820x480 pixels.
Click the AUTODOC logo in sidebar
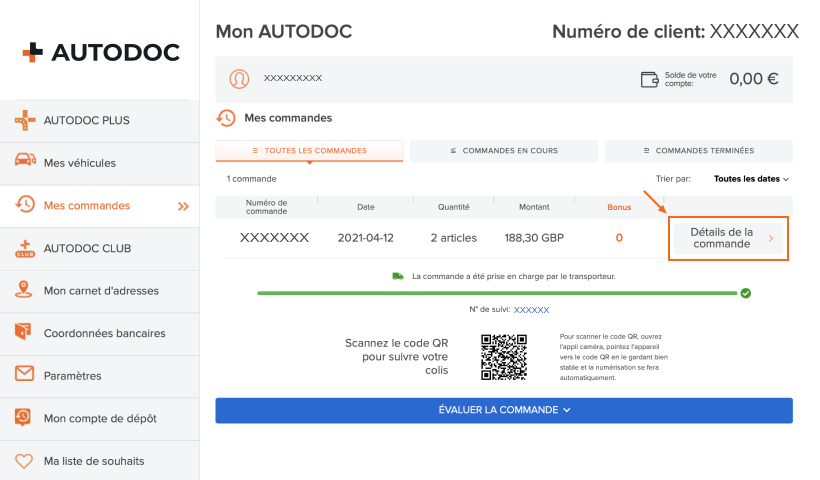[100, 52]
